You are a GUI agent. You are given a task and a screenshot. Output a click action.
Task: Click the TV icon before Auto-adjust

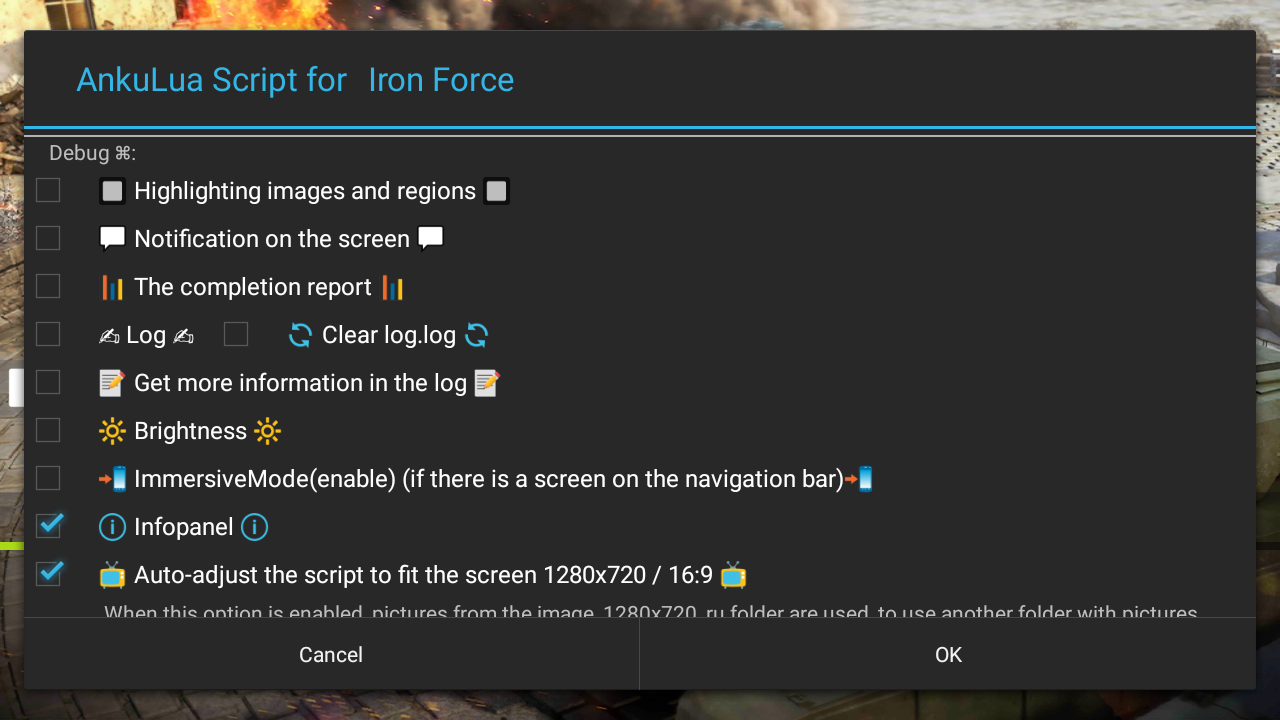[112, 575]
